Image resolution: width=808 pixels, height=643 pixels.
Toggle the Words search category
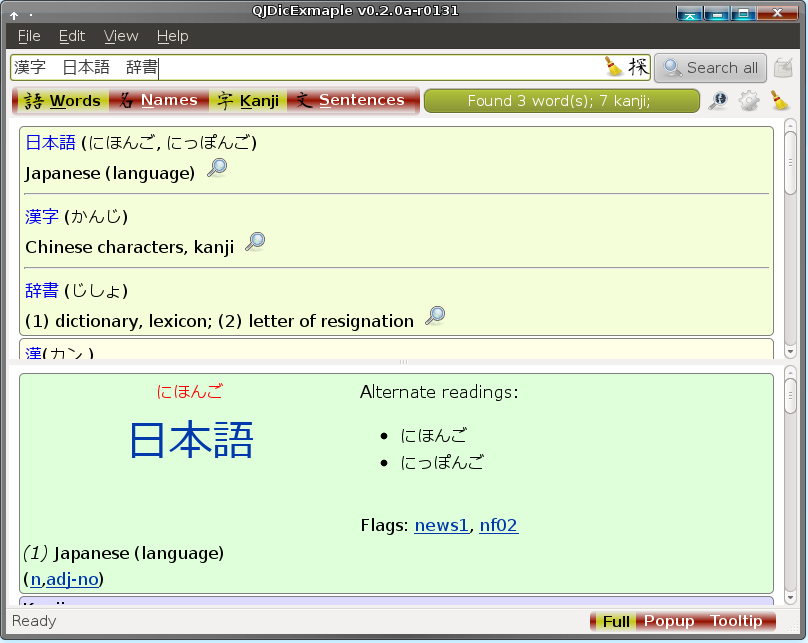point(62,100)
